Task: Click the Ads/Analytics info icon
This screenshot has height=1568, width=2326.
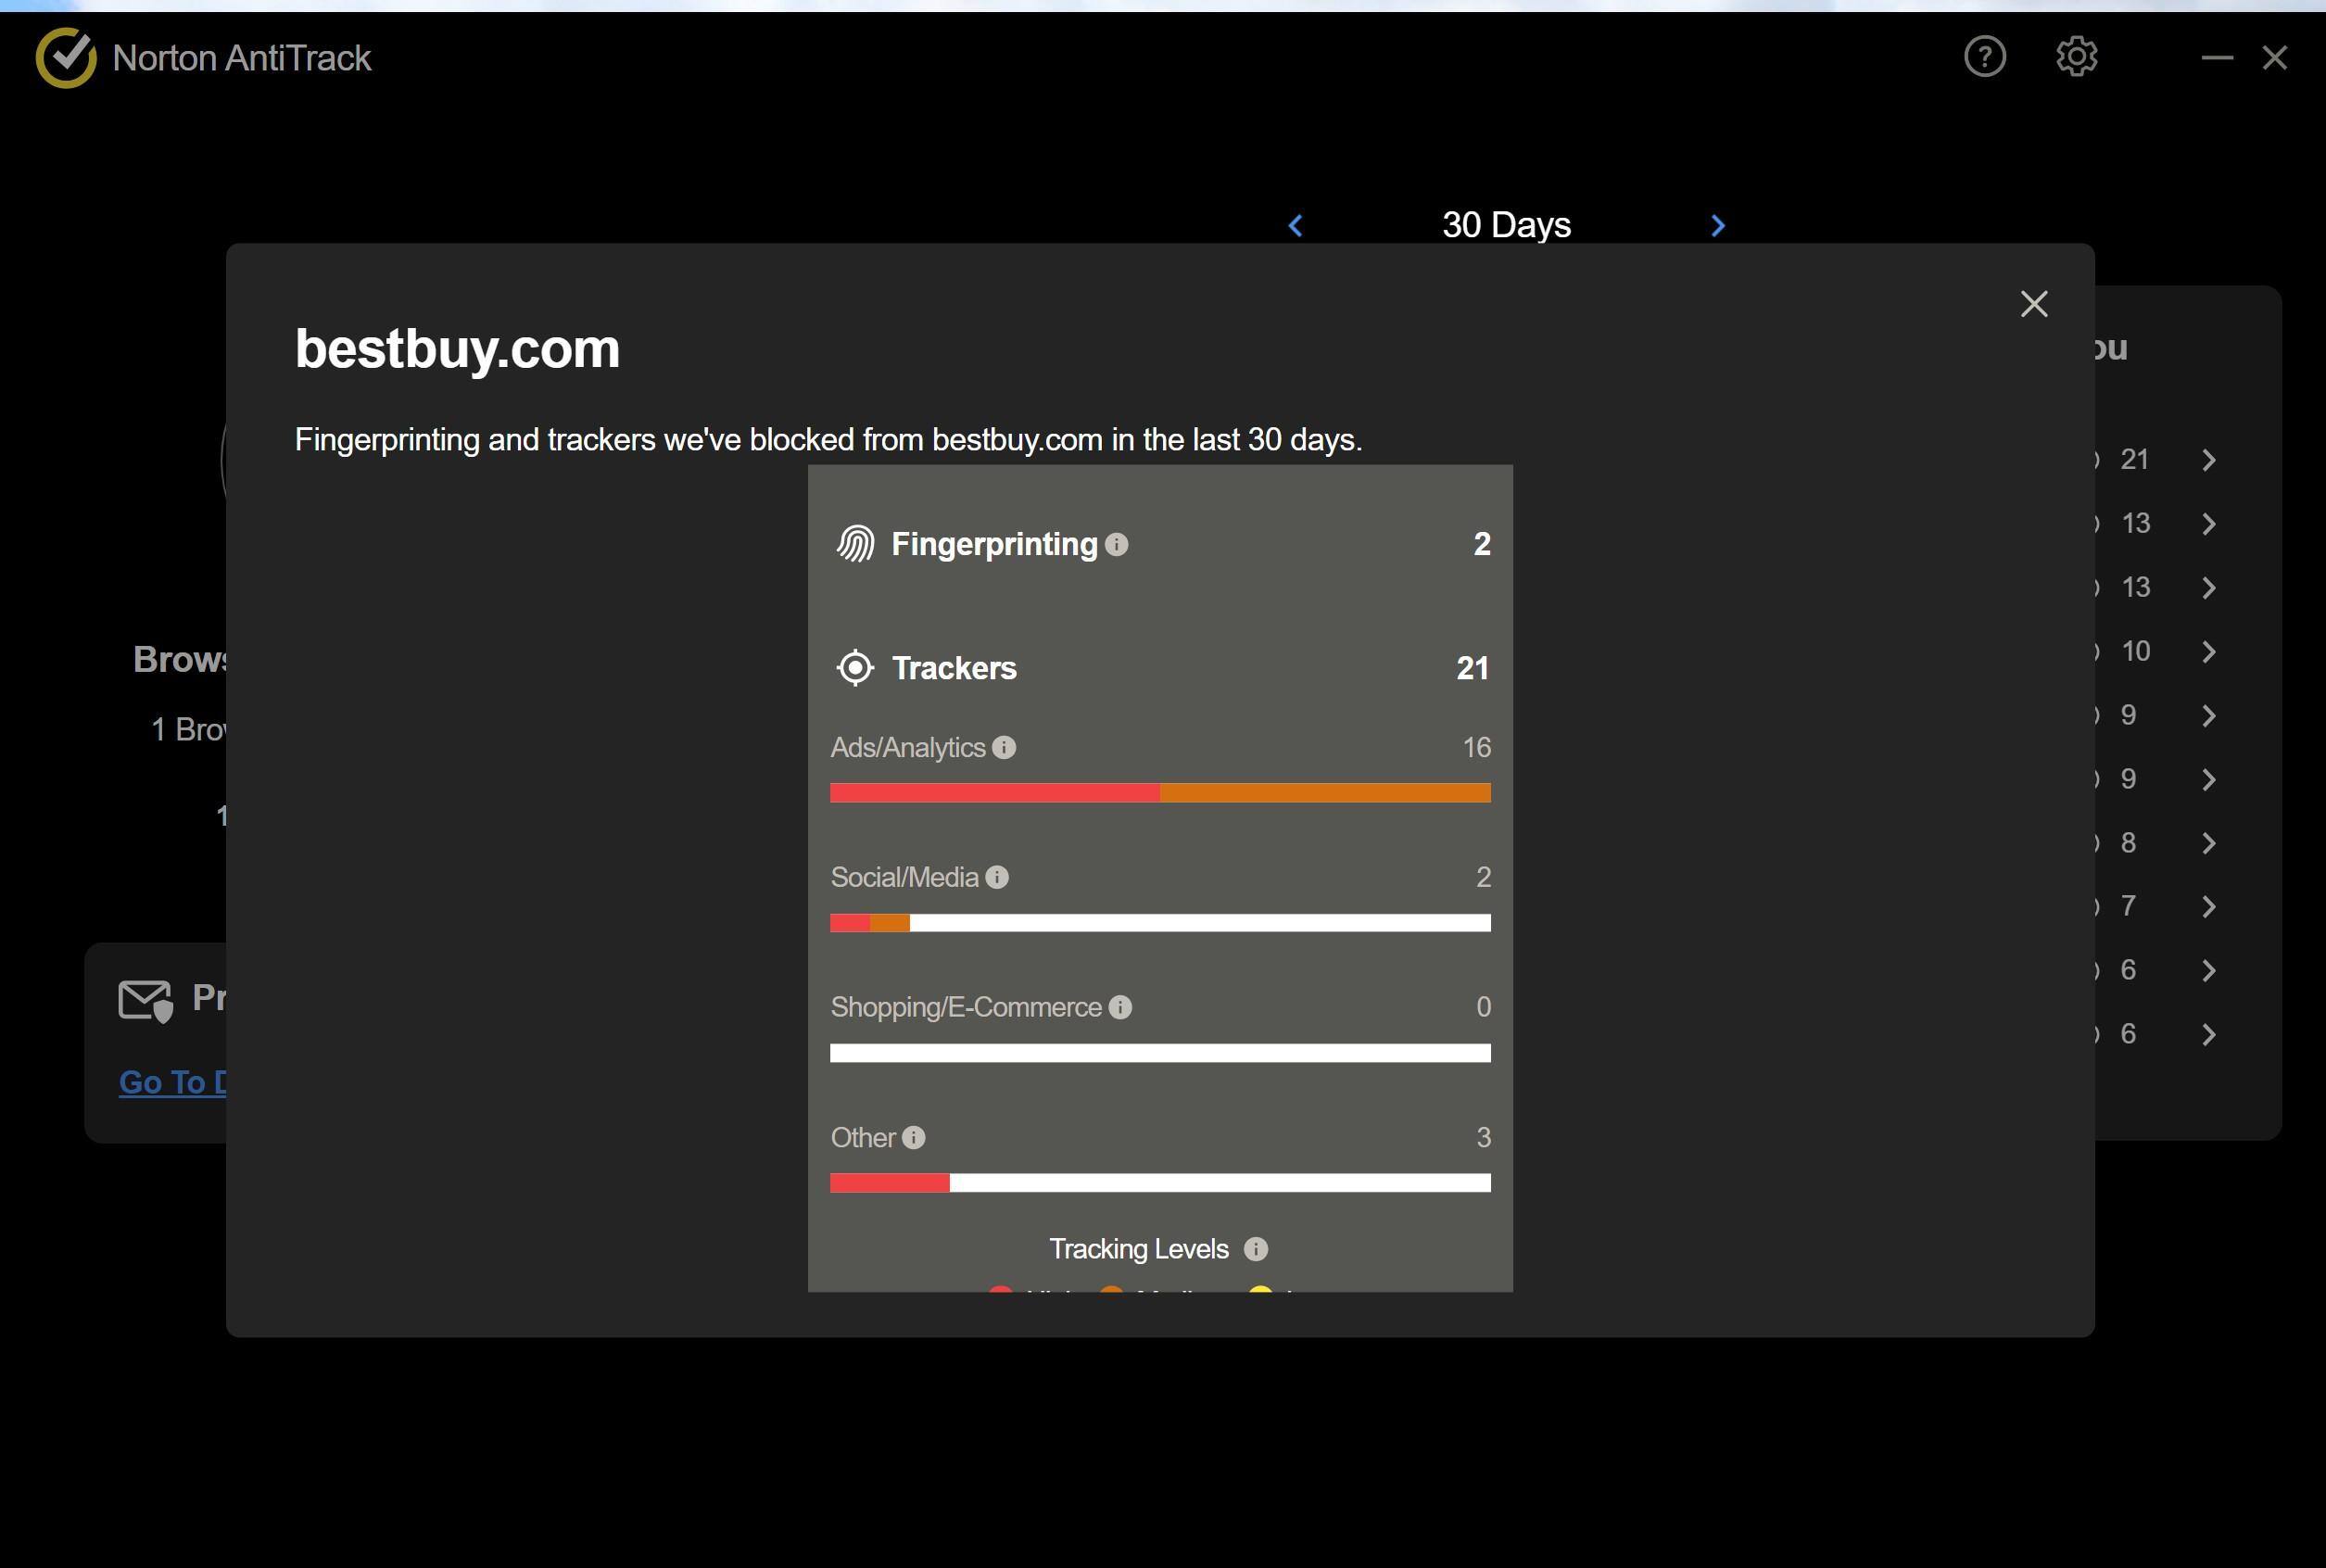Action: pyautogui.click(x=1004, y=748)
